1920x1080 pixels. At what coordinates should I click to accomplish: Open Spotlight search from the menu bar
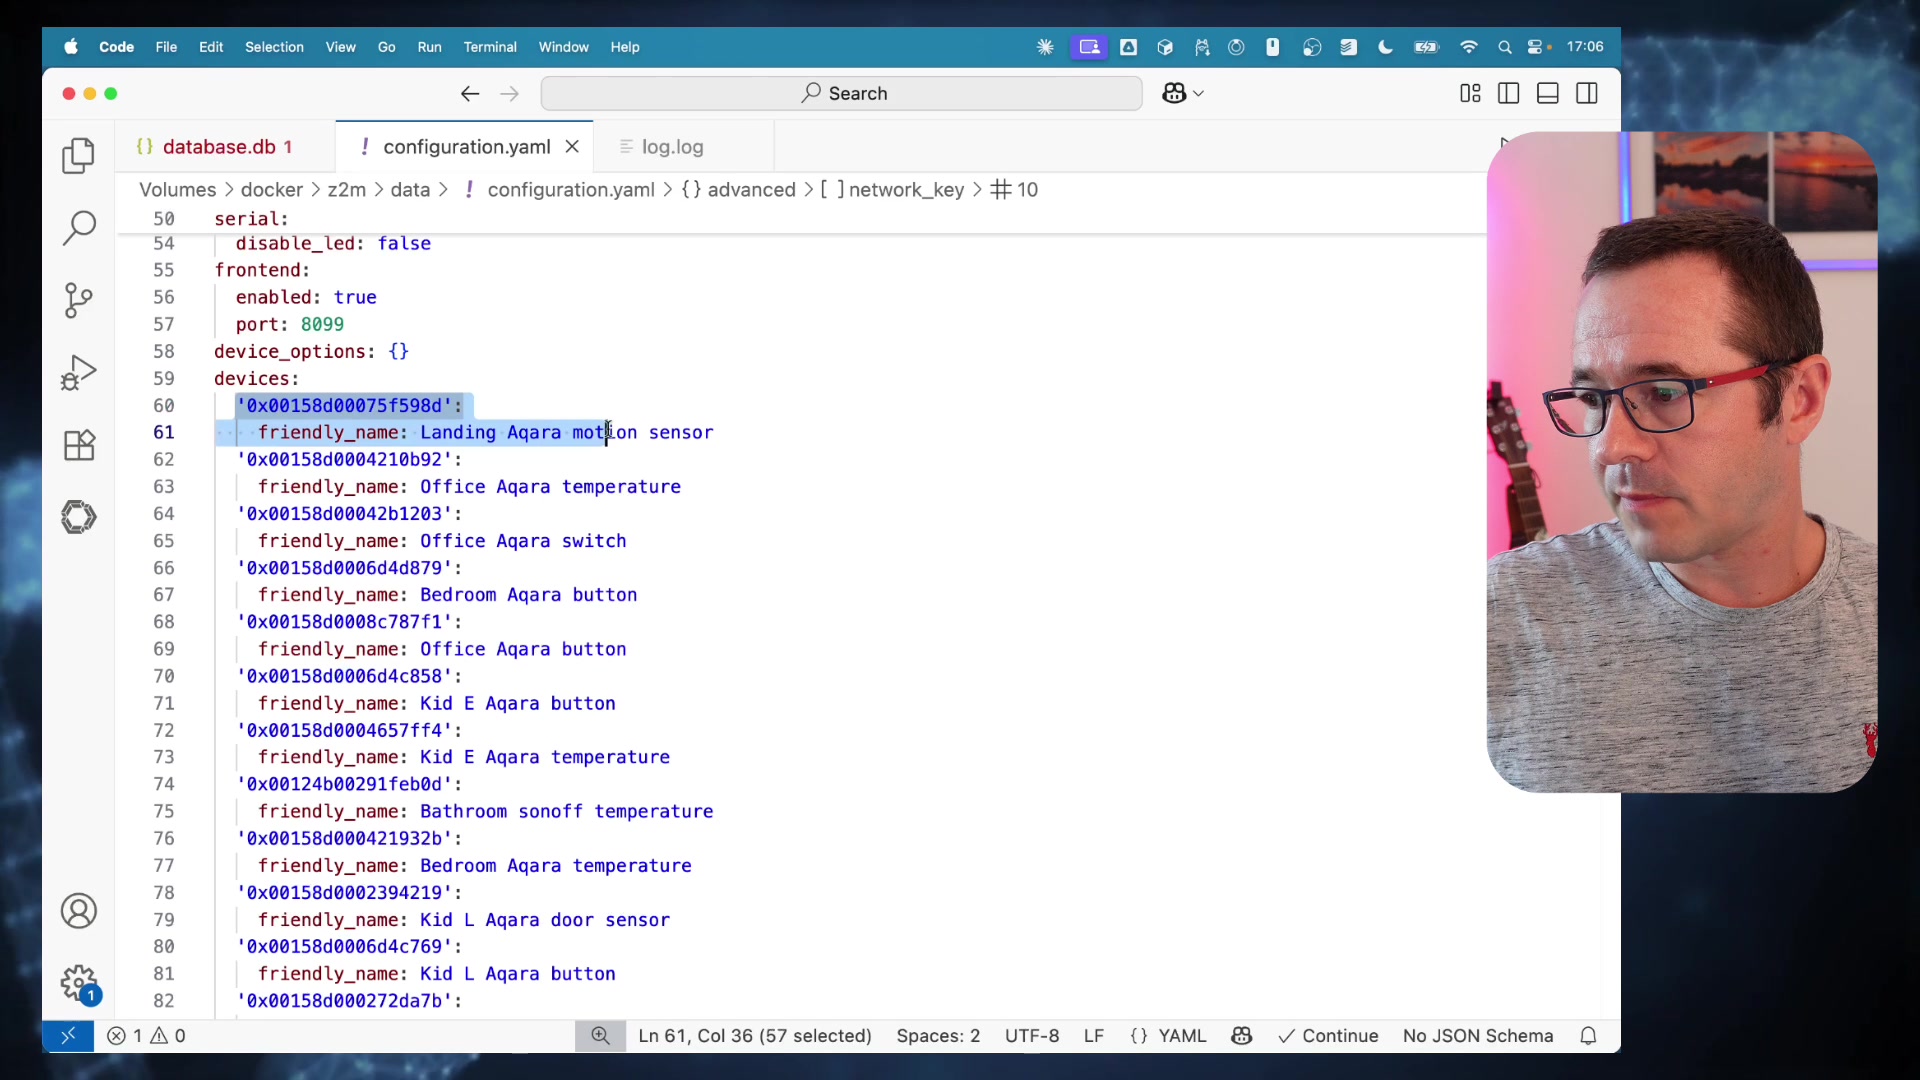(1504, 47)
